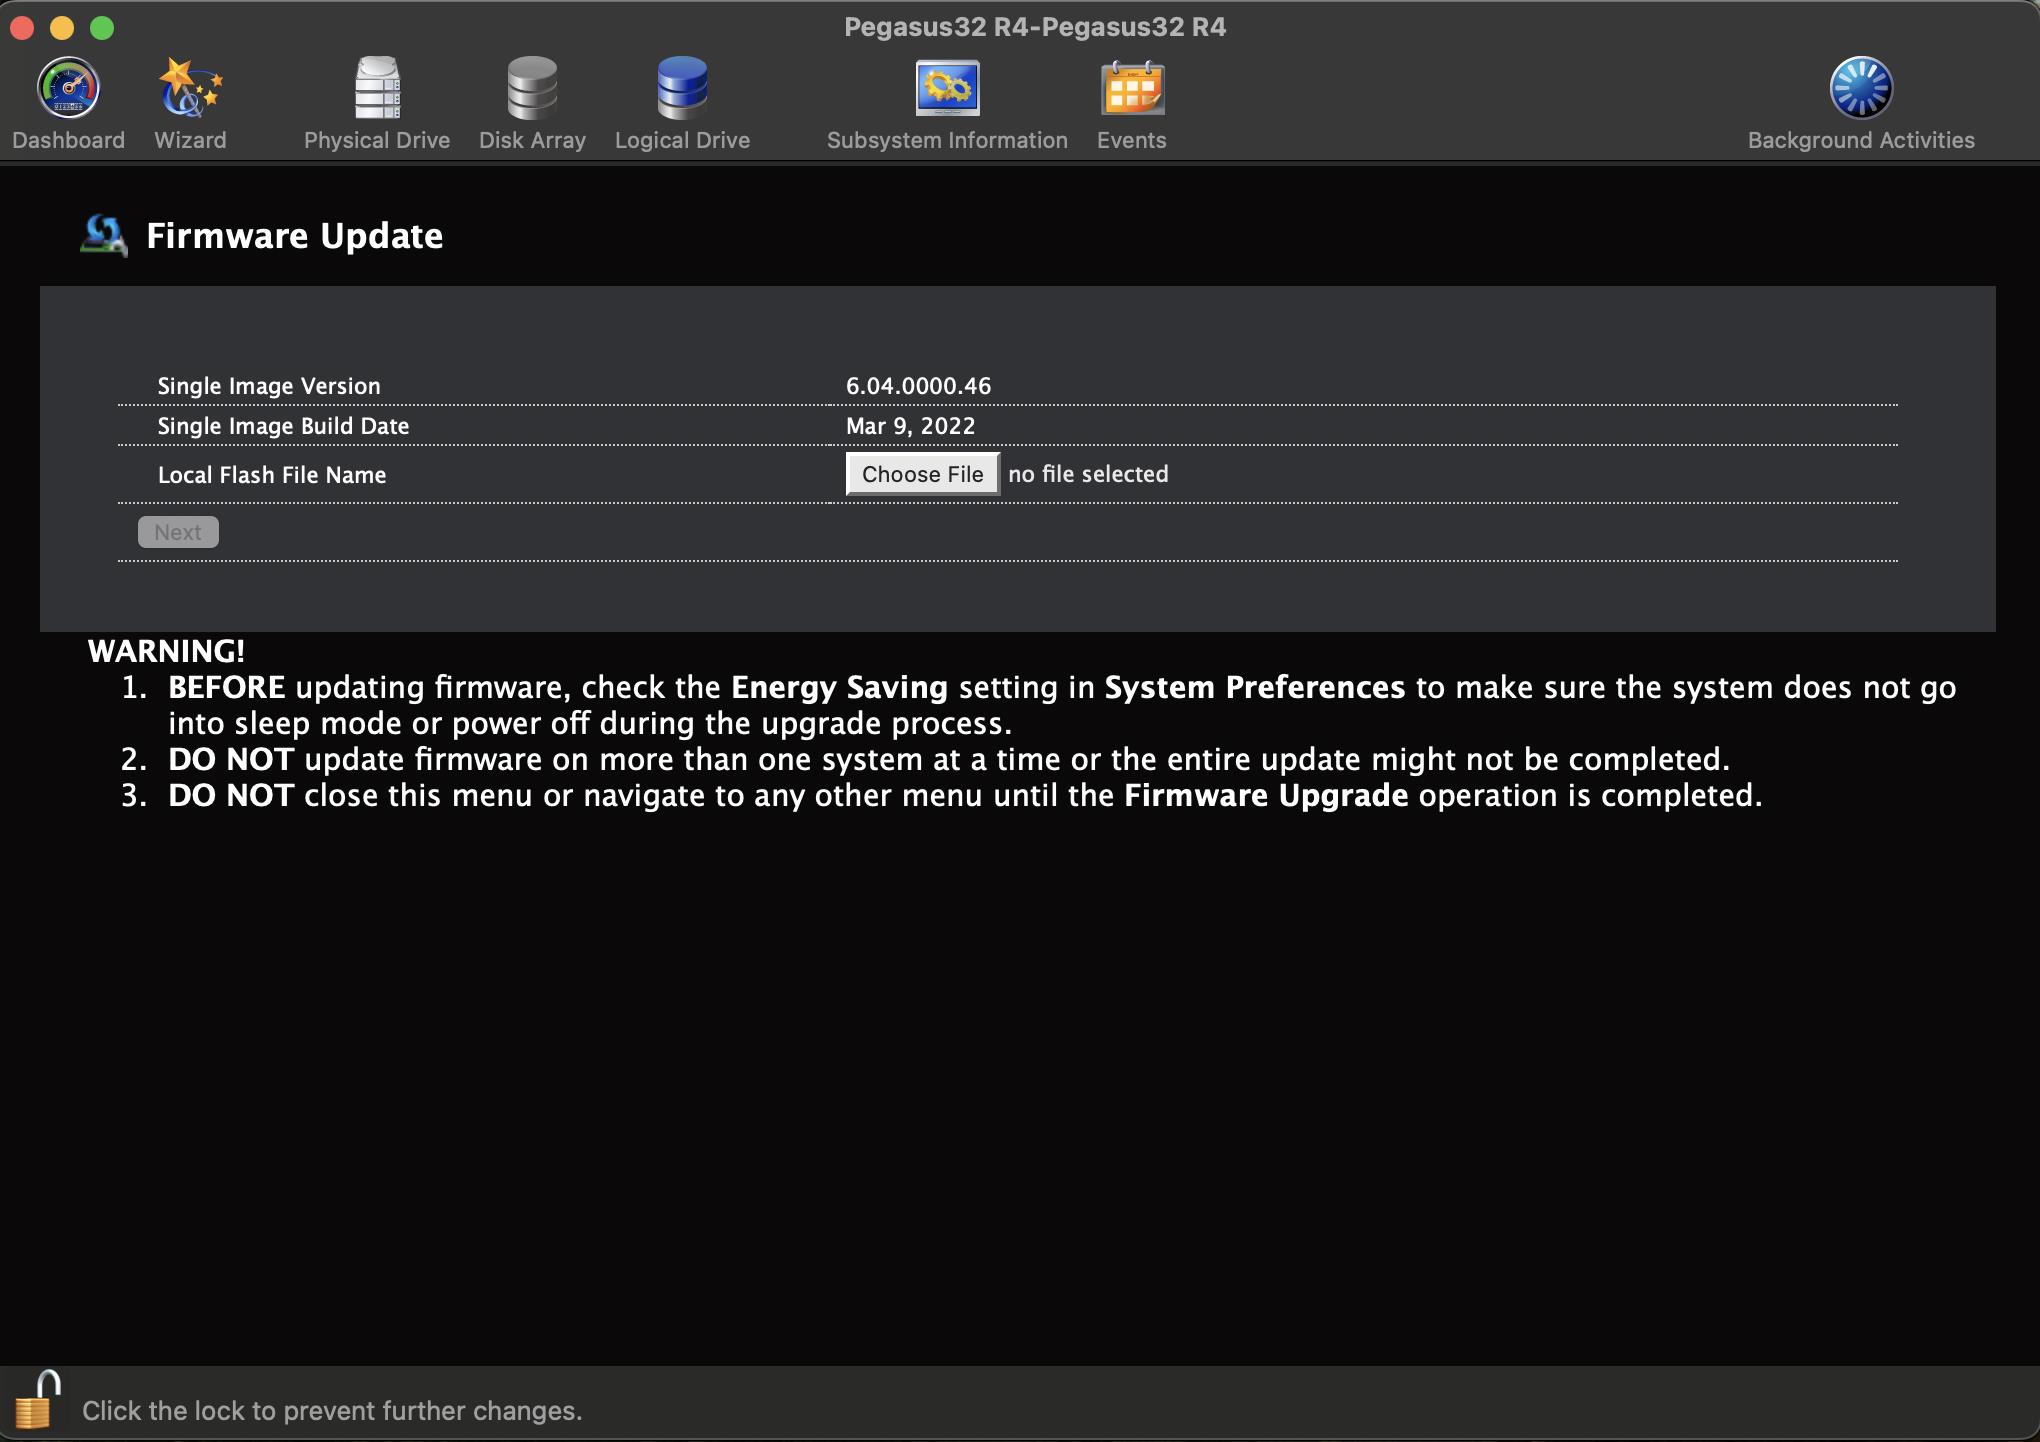Image resolution: width=2040 pixels, height=1442 pixels.
Task: Maximize the window with green button
Action: point(102,27)
